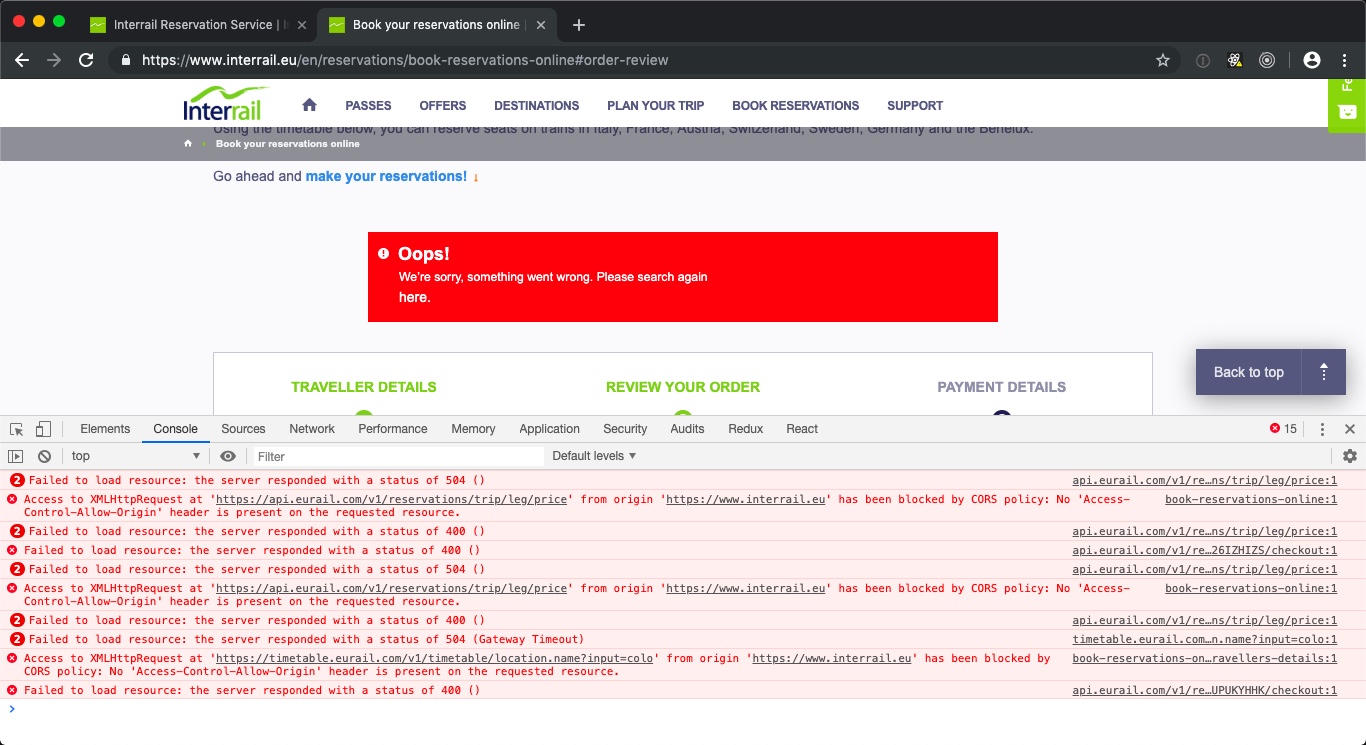Switch to the Audits panel
The image size is (1366, 745).
(687, 429)
